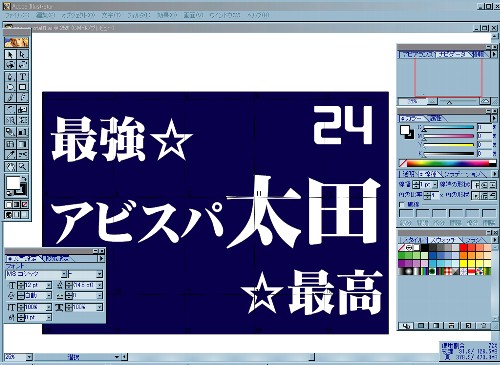Select the Pen tool
Image resolution: width=500 pixels, height=365 pixels.
[x=10, y=77]
